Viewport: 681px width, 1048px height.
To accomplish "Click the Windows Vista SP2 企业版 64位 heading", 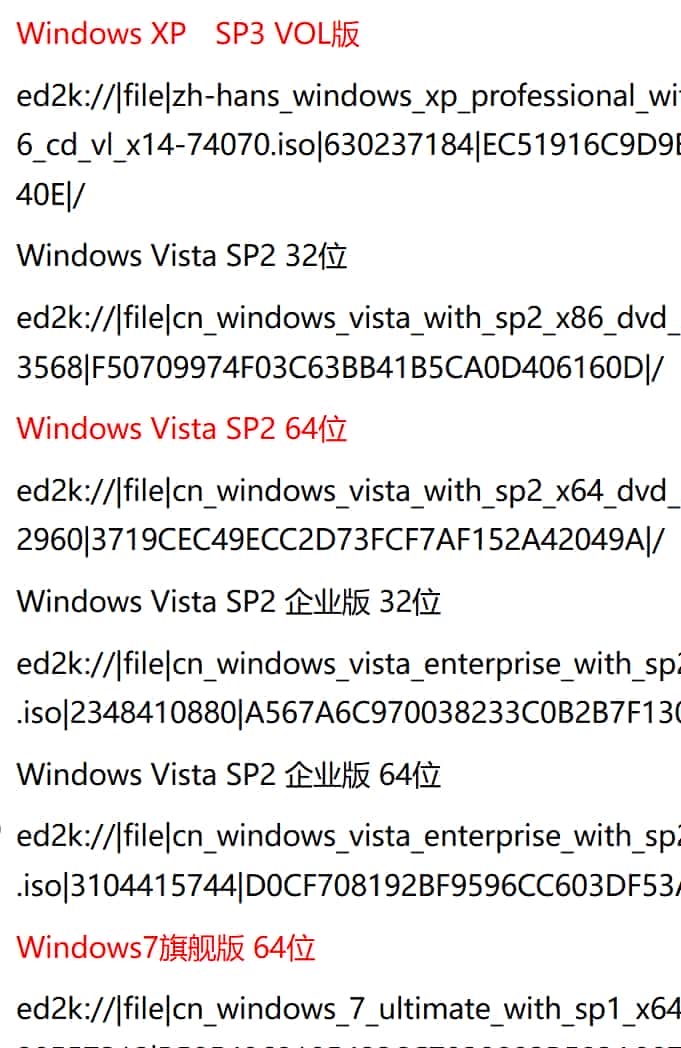I will (229, 775).
